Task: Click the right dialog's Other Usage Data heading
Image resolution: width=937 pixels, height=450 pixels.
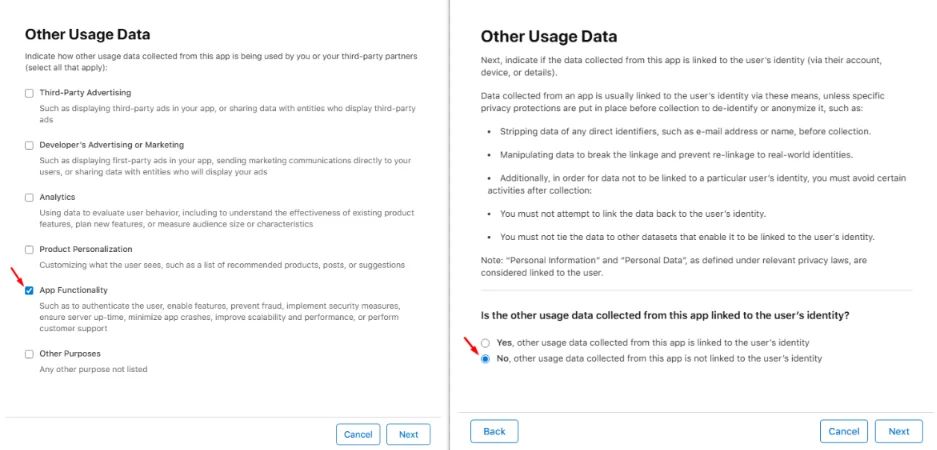Action: click(x=548, y=37)
